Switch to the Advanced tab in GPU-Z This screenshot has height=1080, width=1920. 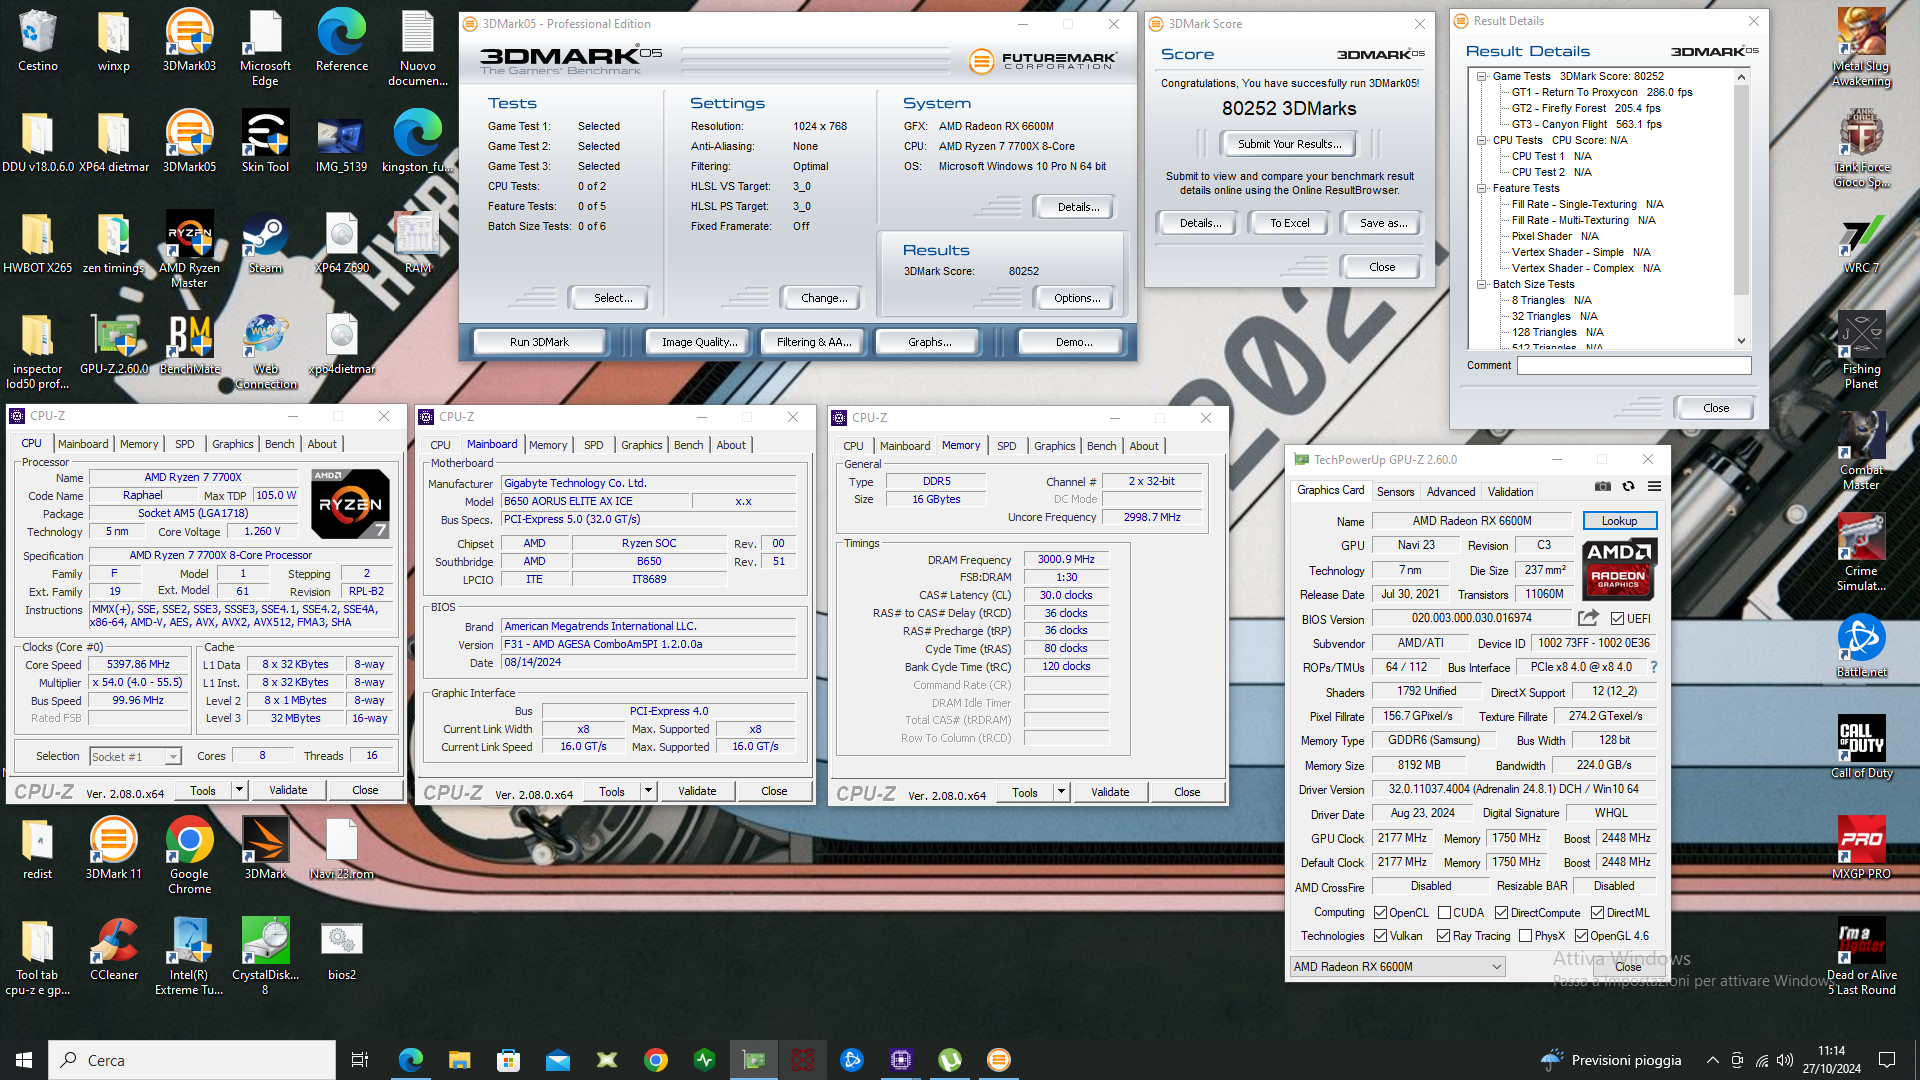(x=1450, y=492)
